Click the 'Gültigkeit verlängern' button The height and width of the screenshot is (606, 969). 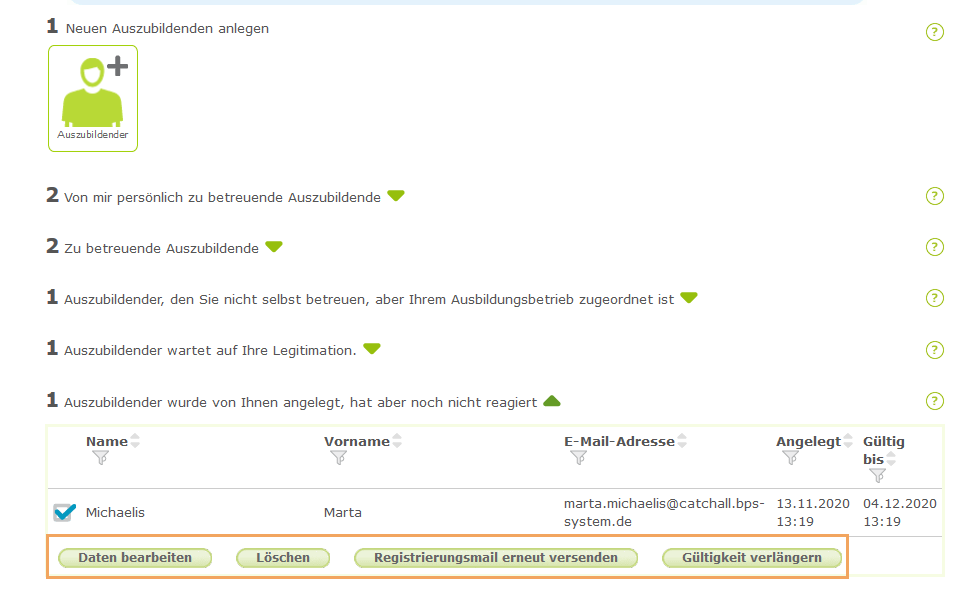pyautogui.click(x=751, y=558)
